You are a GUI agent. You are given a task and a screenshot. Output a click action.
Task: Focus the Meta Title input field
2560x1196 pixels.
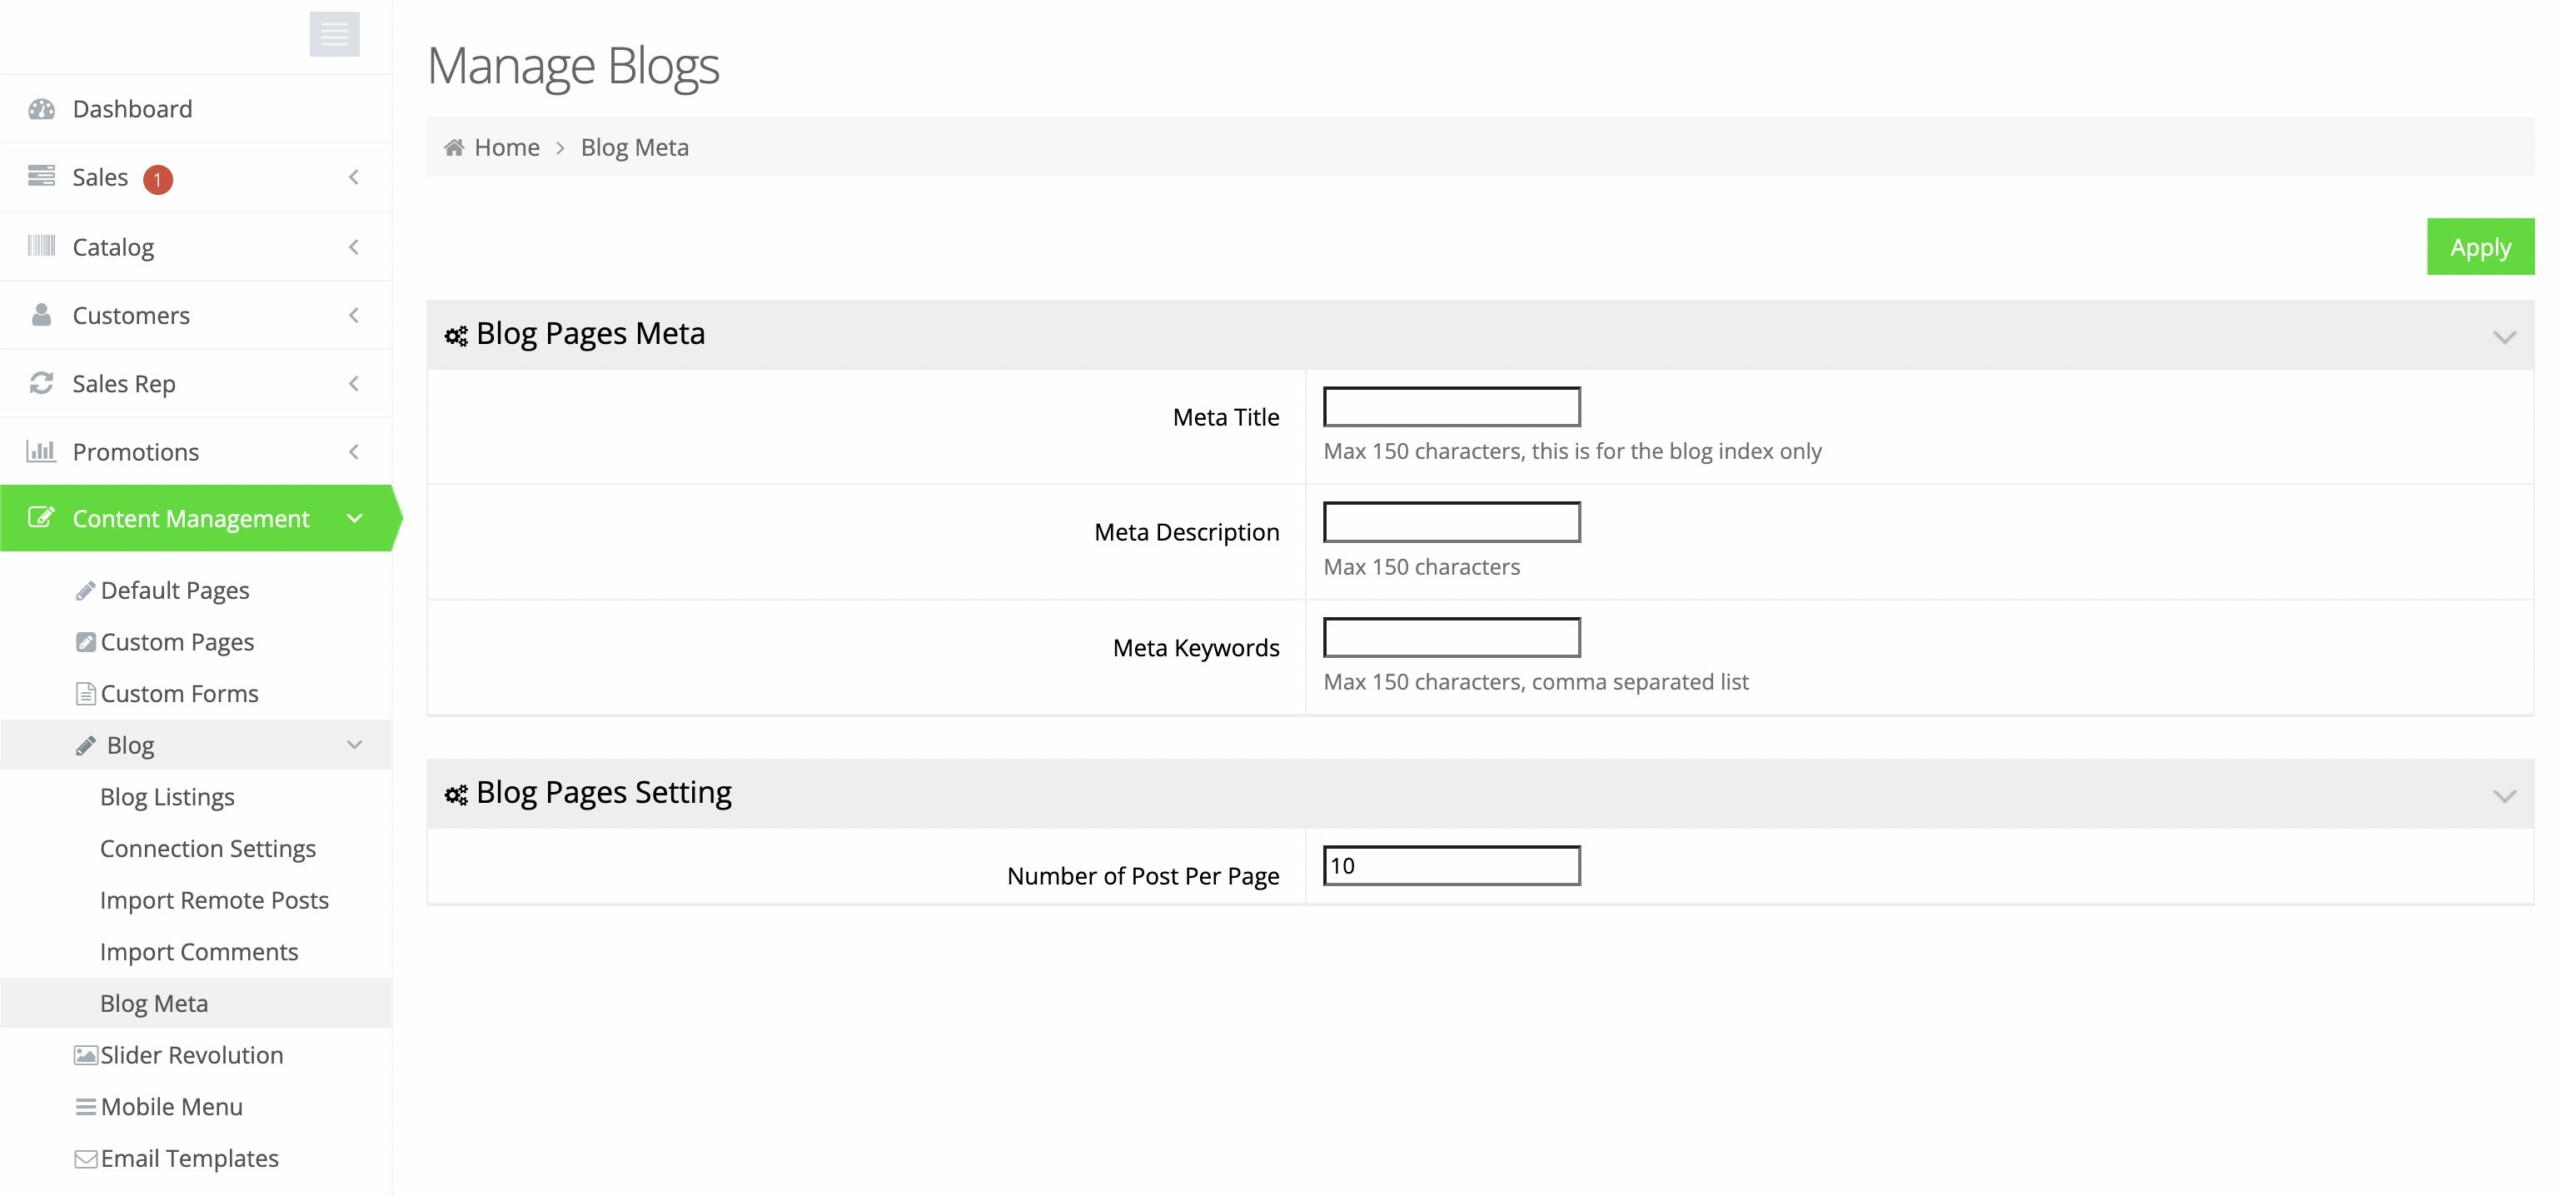(1451, 407)
